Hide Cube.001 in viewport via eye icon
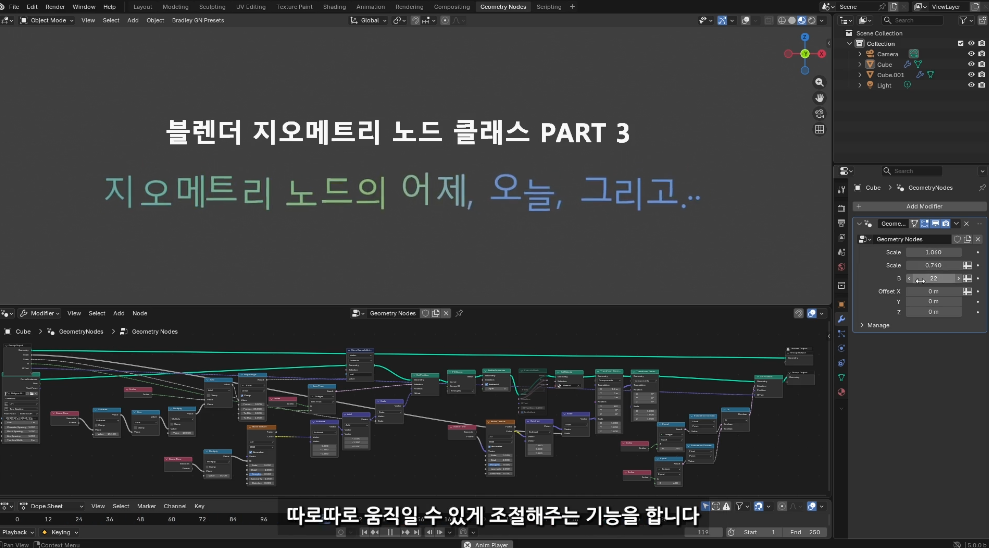The height and width of the screenshot is (548, 989). tap(971, 74)
